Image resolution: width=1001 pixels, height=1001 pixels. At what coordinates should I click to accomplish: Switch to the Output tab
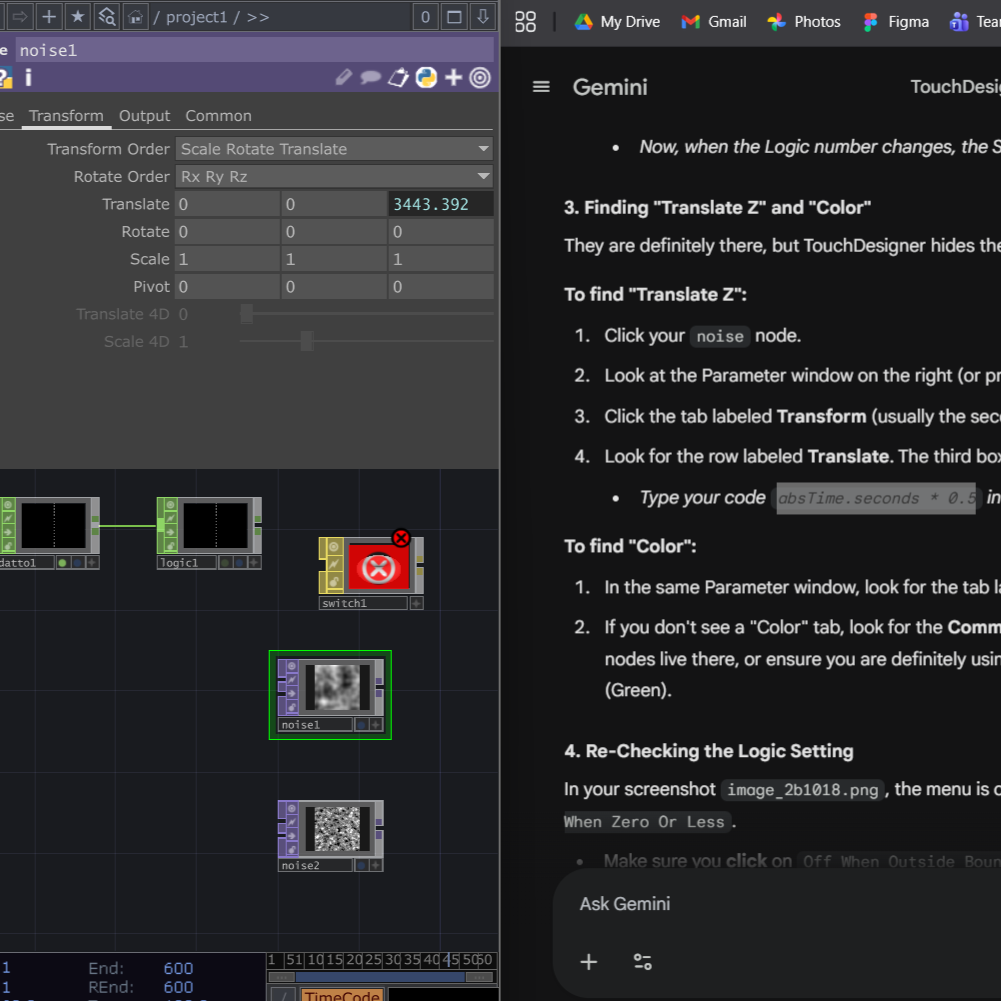(x=144, y=115)
